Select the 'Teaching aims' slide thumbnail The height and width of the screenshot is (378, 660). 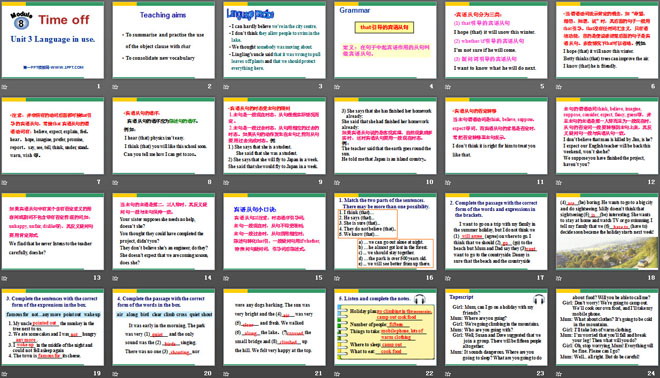tap(163, 40)
